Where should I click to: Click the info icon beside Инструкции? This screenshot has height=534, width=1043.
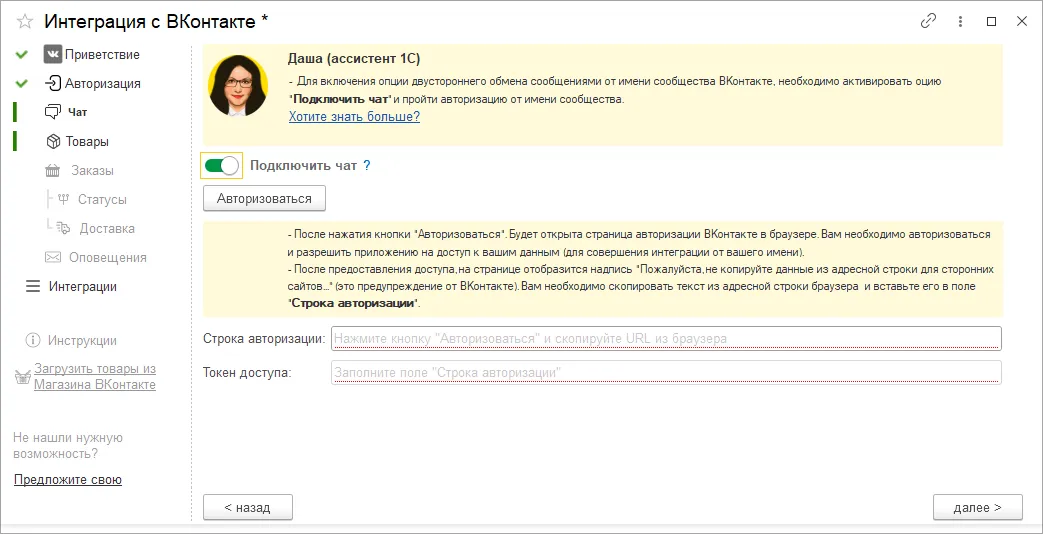[33, 340]
